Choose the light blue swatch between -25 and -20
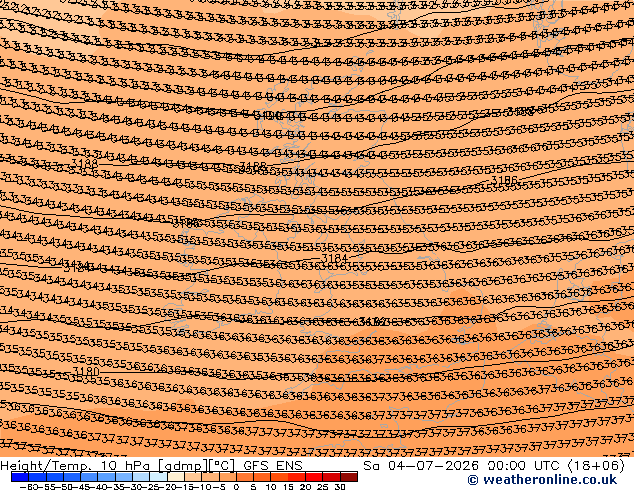 click(x=158, y=477)
